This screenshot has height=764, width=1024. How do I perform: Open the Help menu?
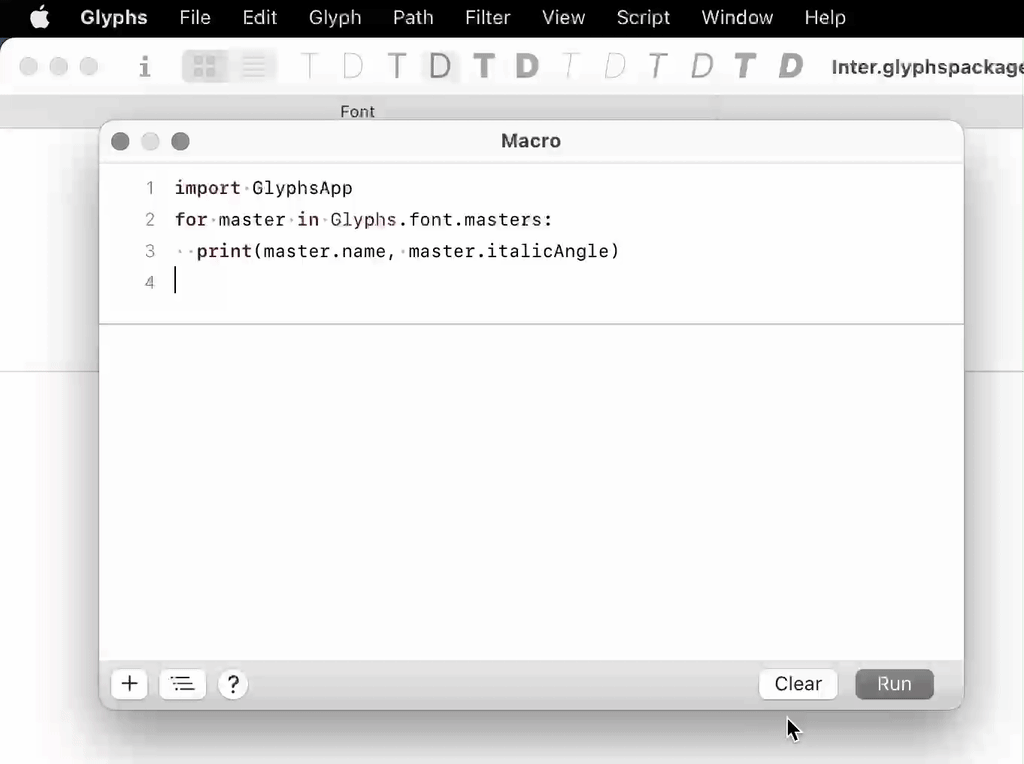(825, 18)
